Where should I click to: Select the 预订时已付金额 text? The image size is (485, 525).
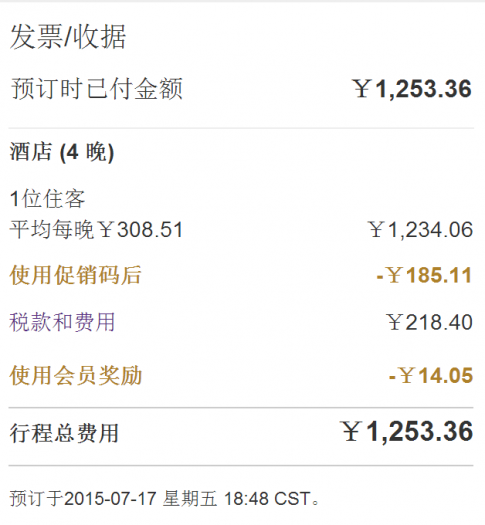(x=97, y=88)
